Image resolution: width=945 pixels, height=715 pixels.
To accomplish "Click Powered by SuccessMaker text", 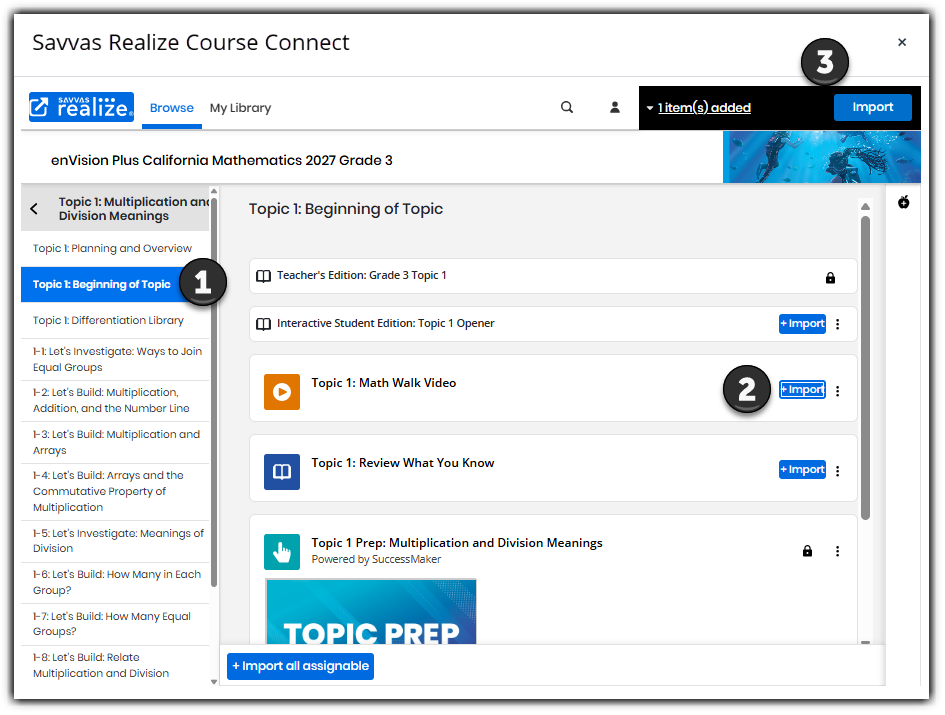I will pos(376,559).
